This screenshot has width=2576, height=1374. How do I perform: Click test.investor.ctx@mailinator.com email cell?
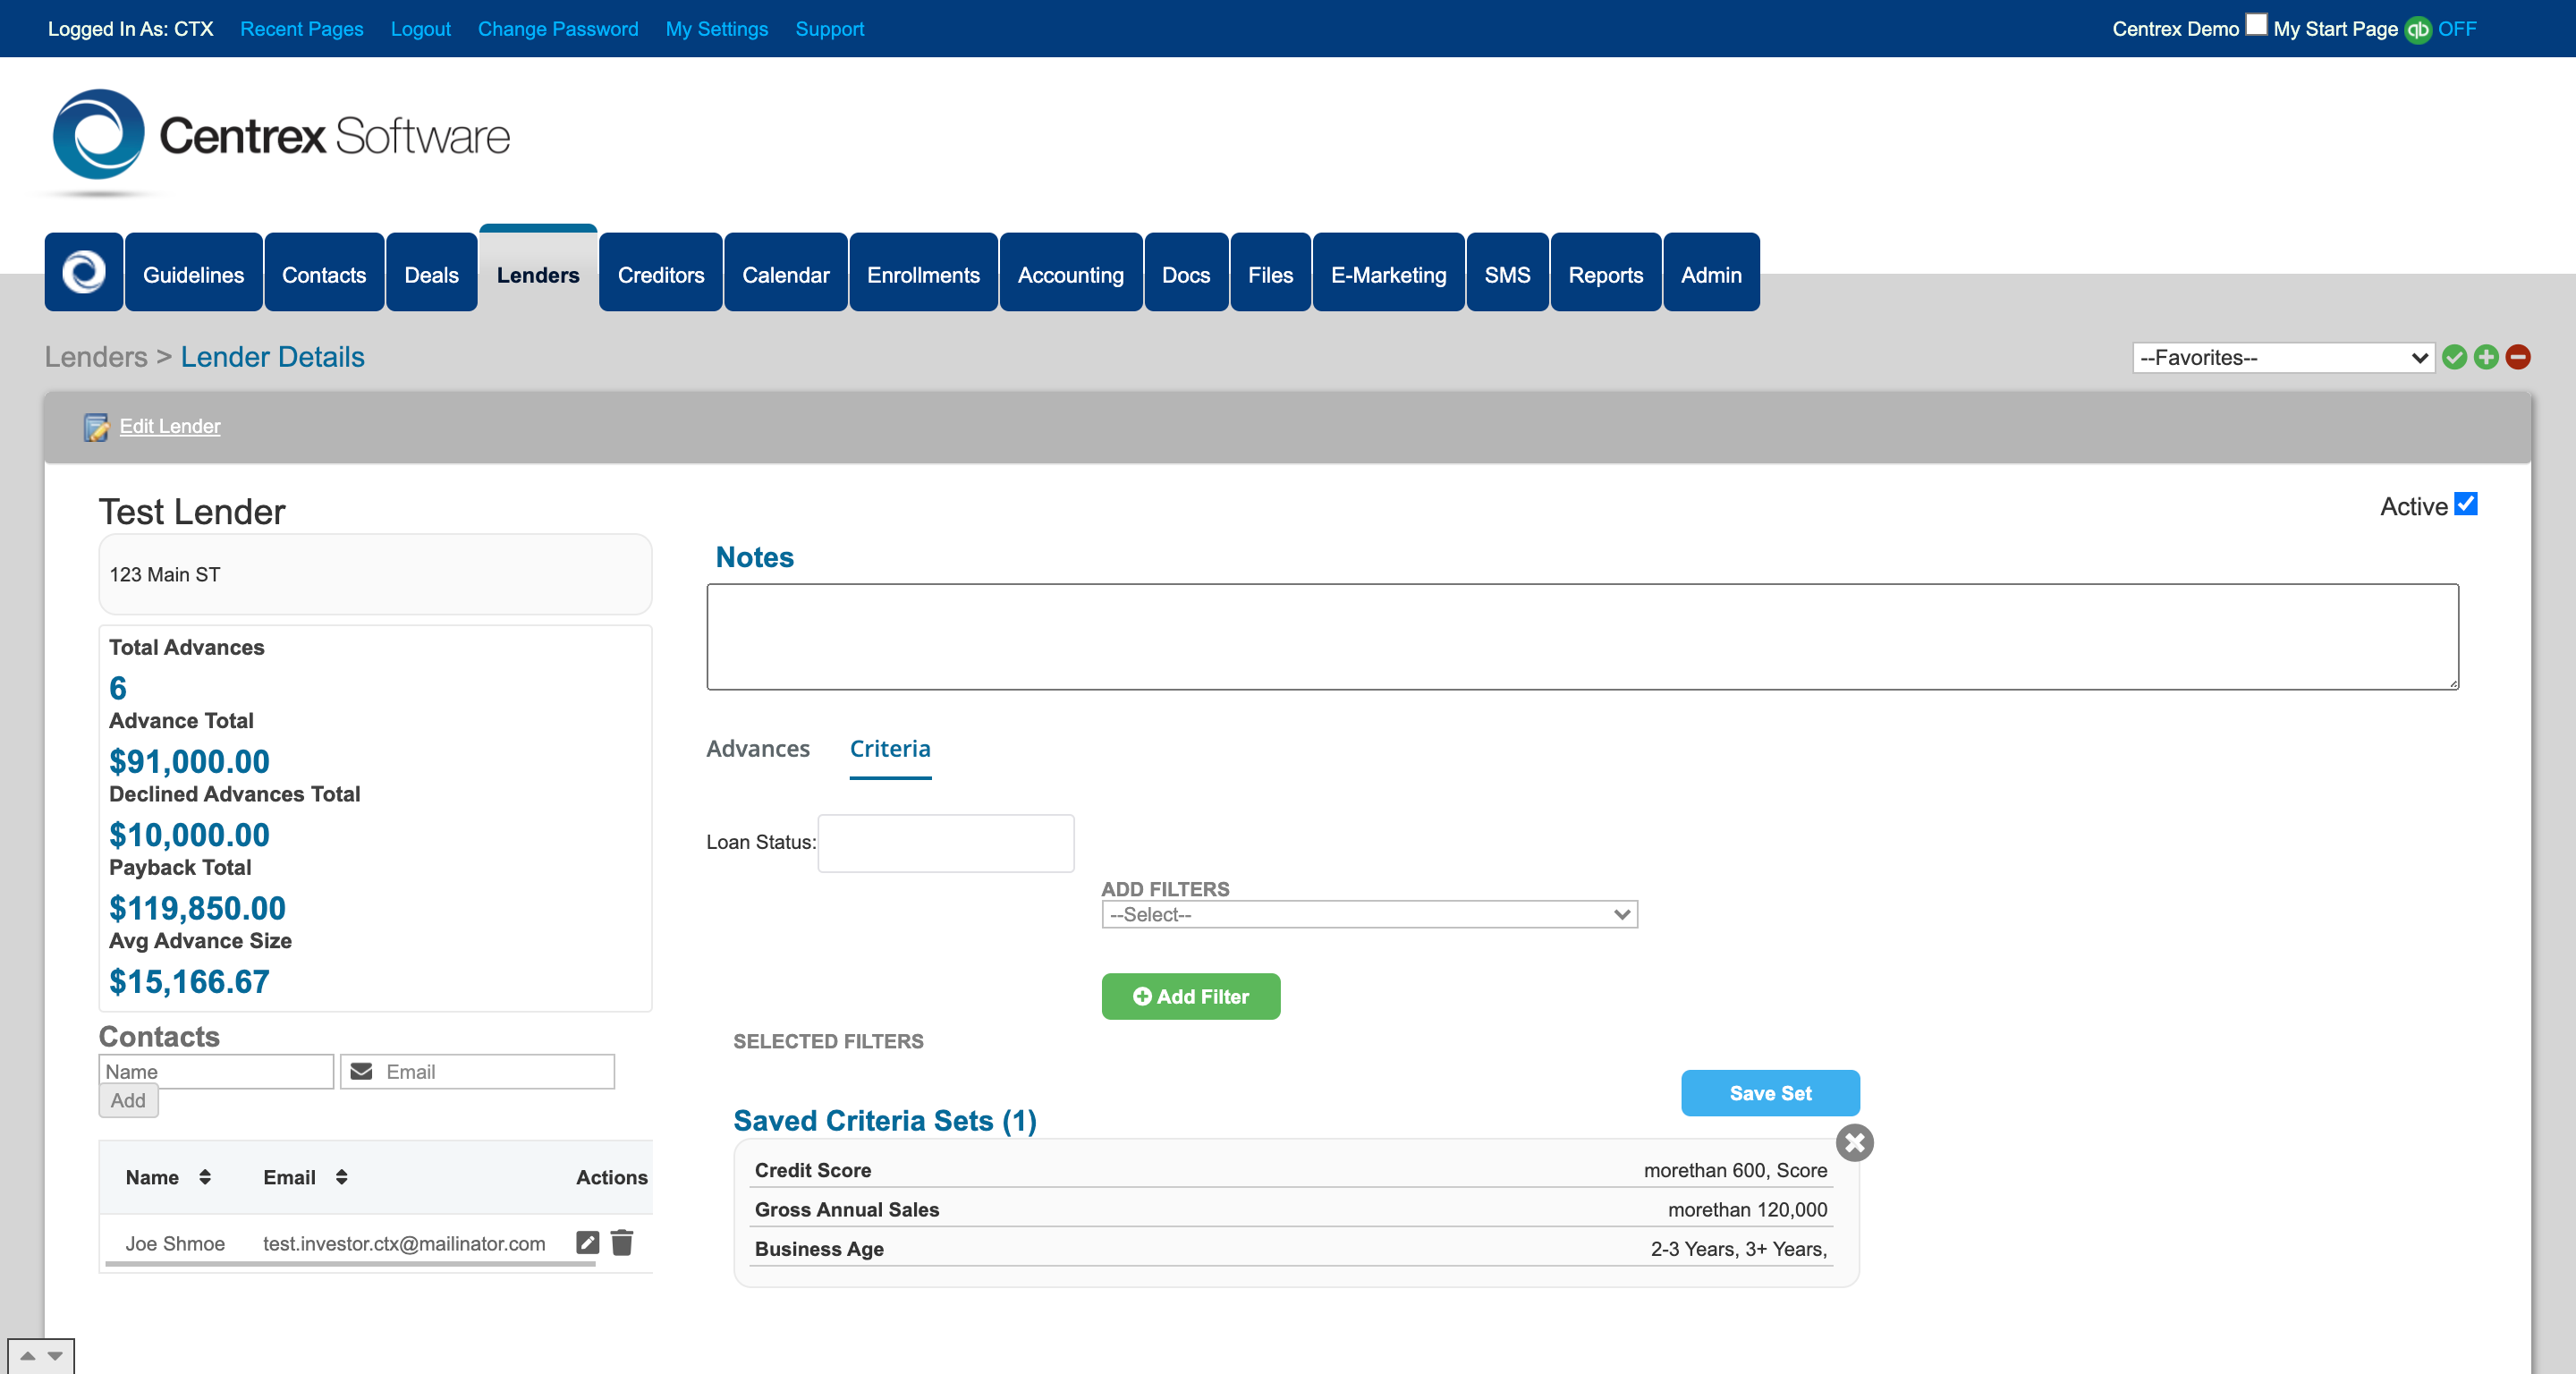(404, 1243)
